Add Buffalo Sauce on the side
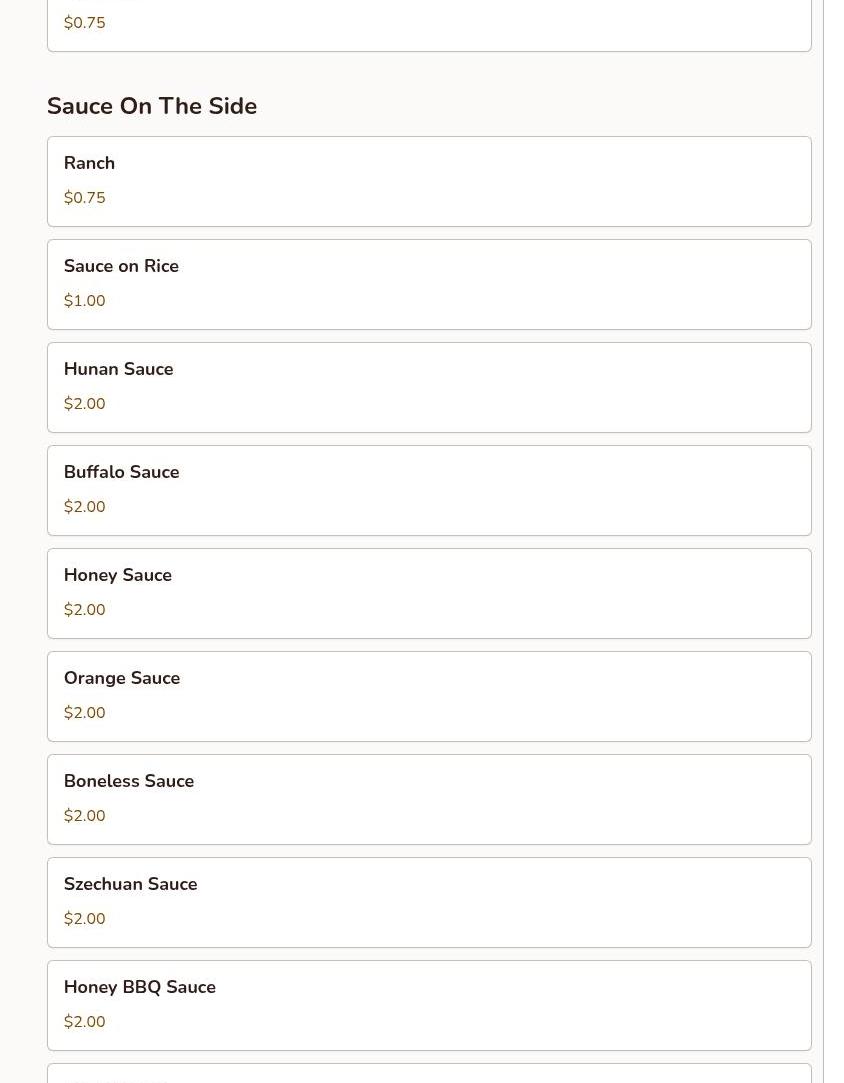 click(x=428, y=490)
